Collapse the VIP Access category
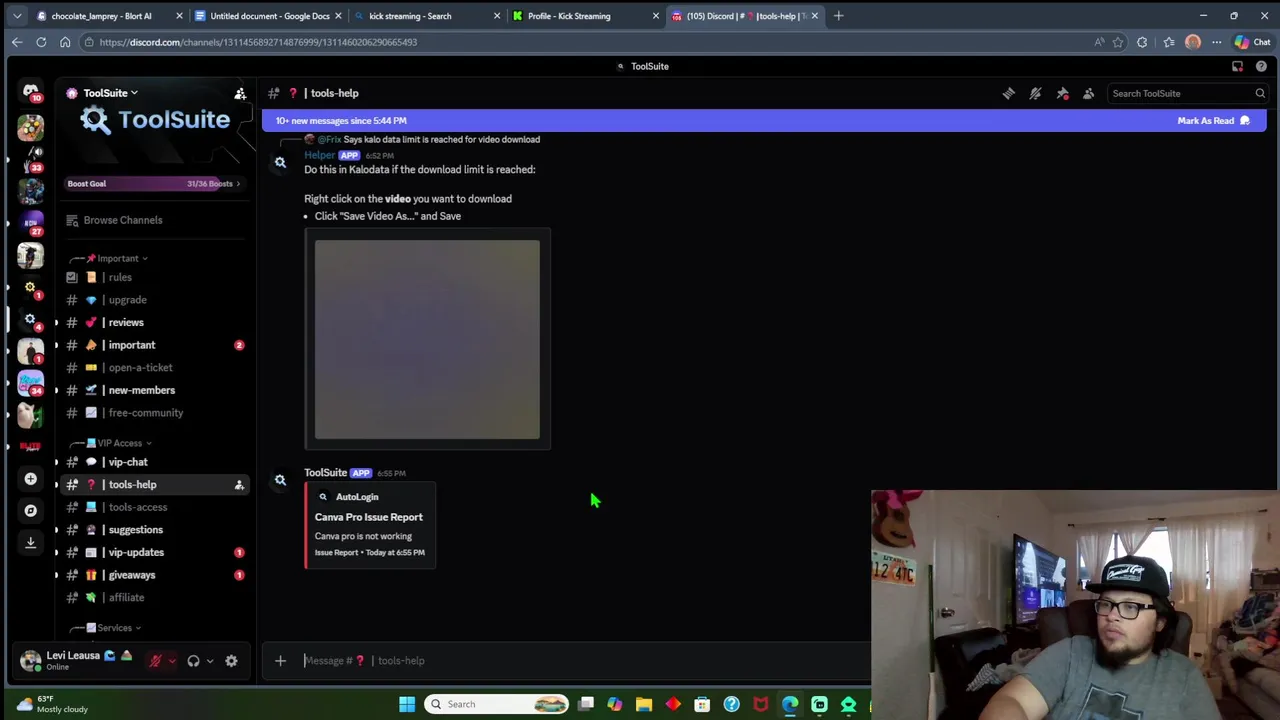Image resolution: width=1280 pixels, height=720 pixels. 119,443
